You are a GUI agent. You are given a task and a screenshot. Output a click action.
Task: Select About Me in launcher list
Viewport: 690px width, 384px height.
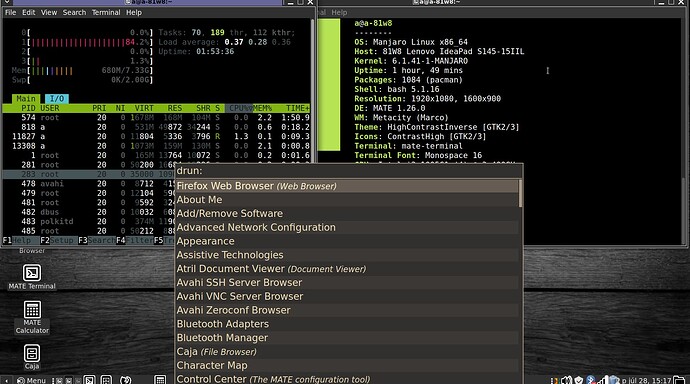point(347,200)
